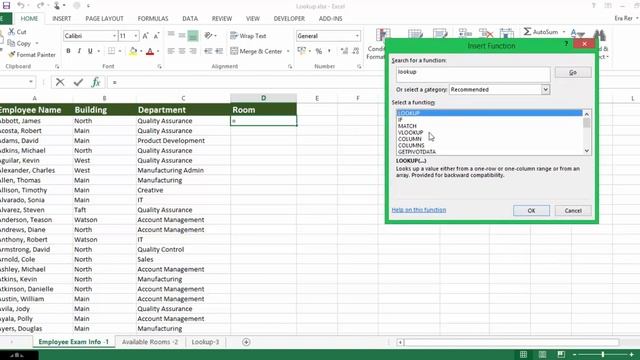This screenshot has width=640, height=360.
Task: Add a new sheet with the plus icon
Action: (246, 342)
